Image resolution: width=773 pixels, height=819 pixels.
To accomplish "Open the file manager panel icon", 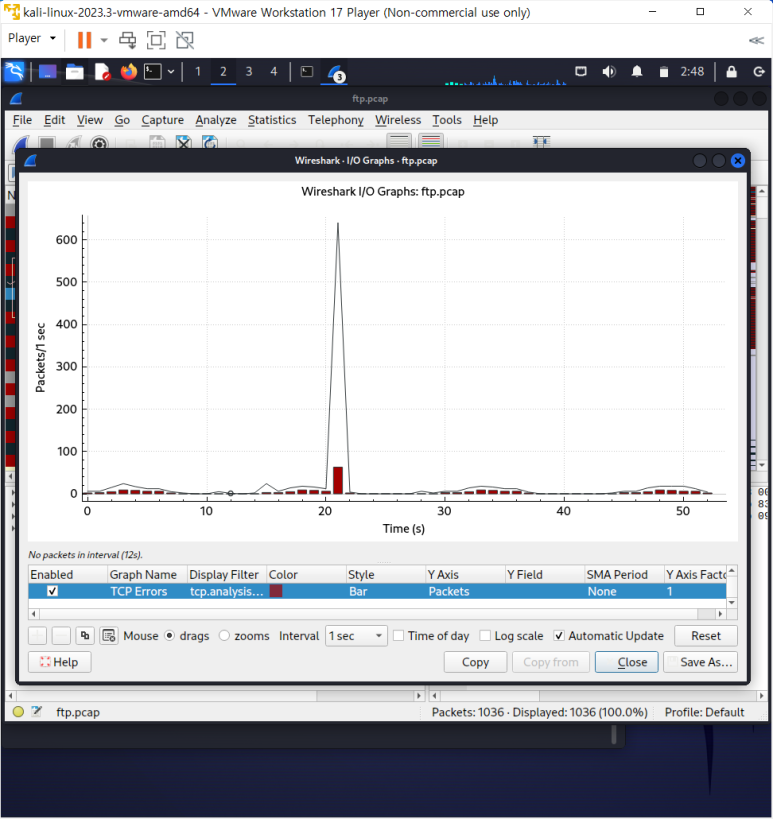I will click(74, 72).
